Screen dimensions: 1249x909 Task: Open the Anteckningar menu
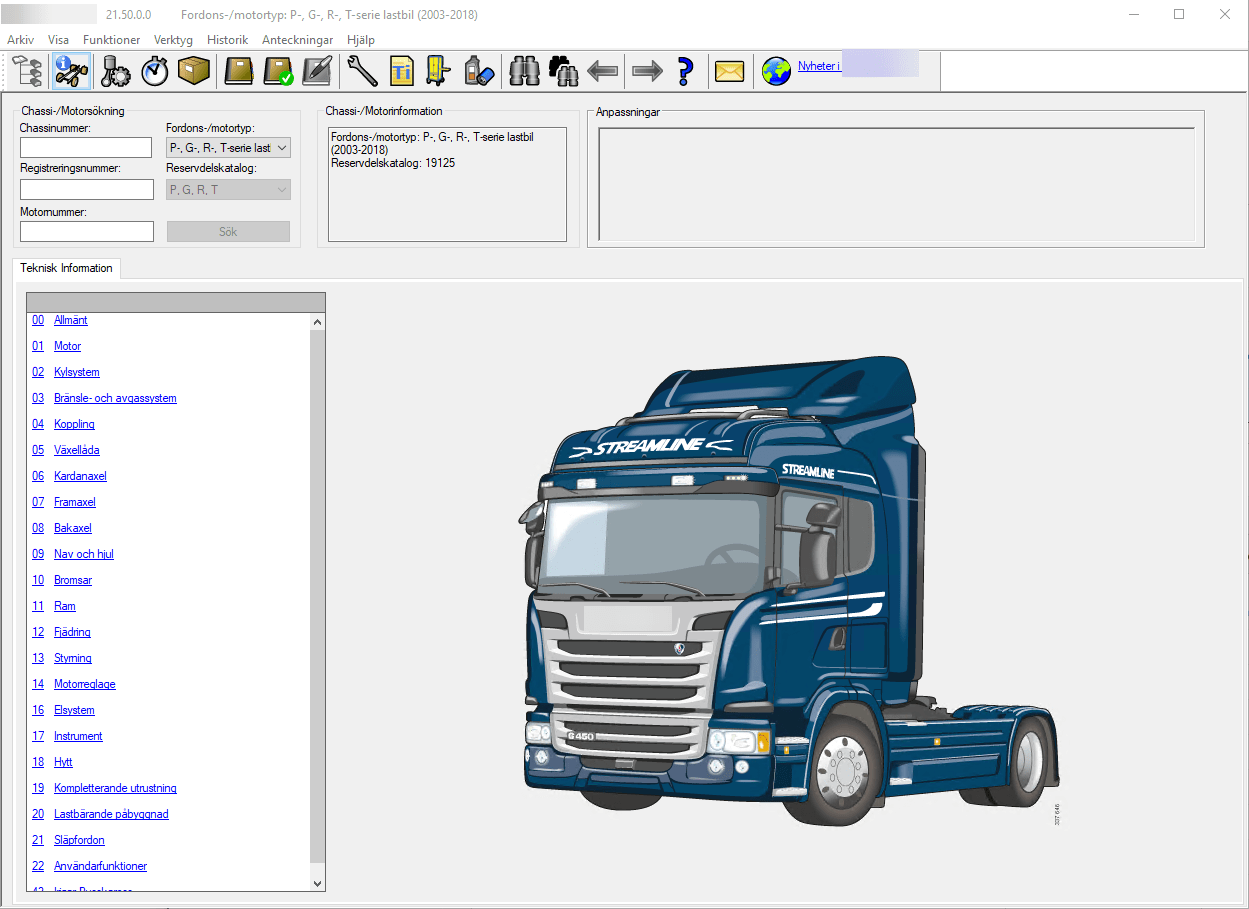click(299, 40)
